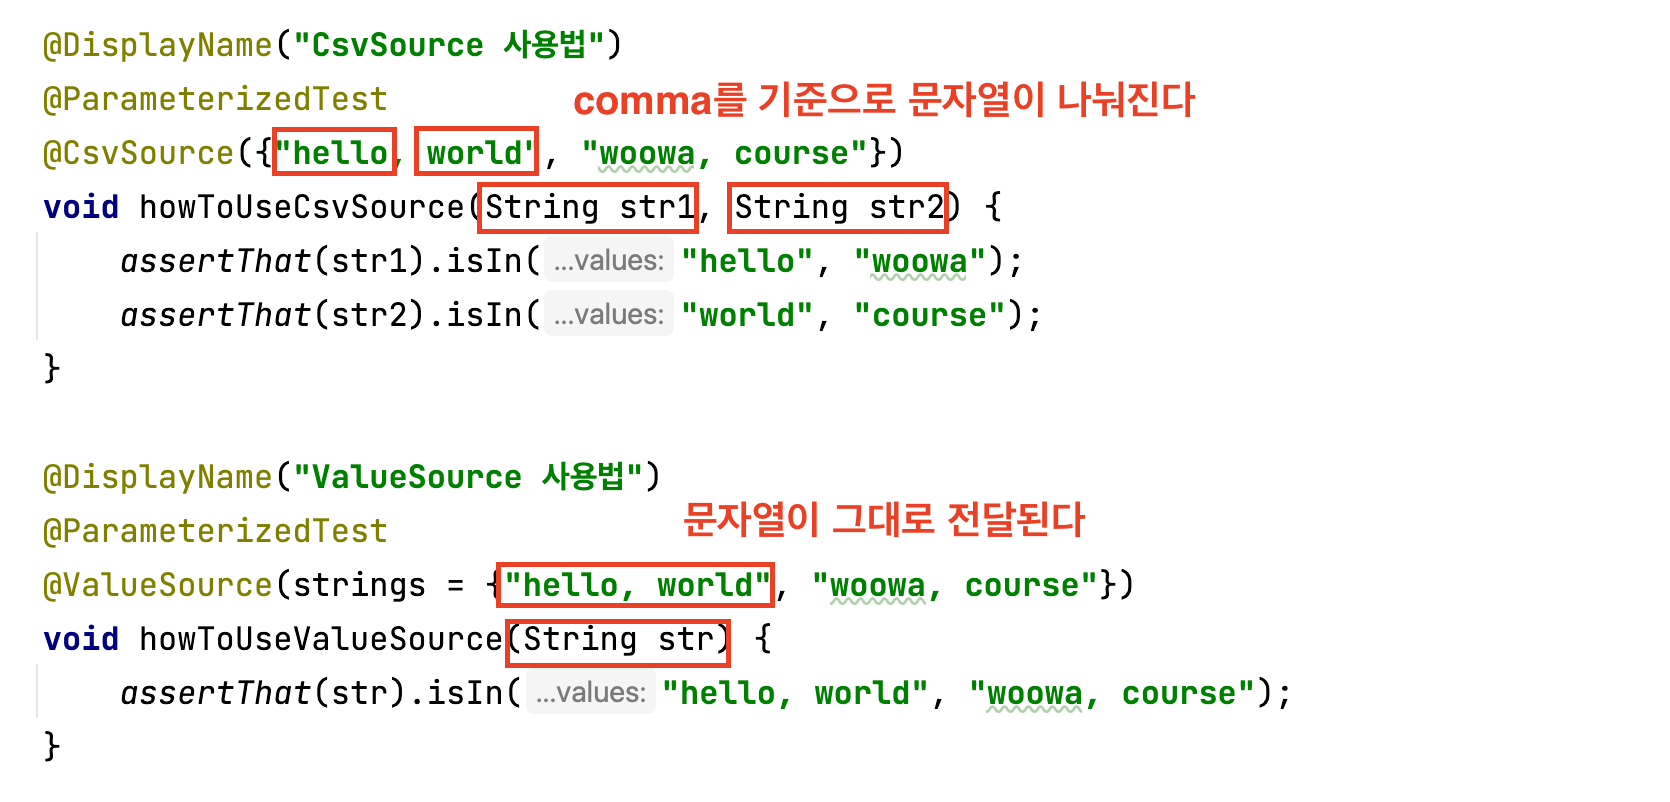1670x802 pixels.
Task: Click the "woowa, course" string inside @ValueSource
Action: [955, 585]
